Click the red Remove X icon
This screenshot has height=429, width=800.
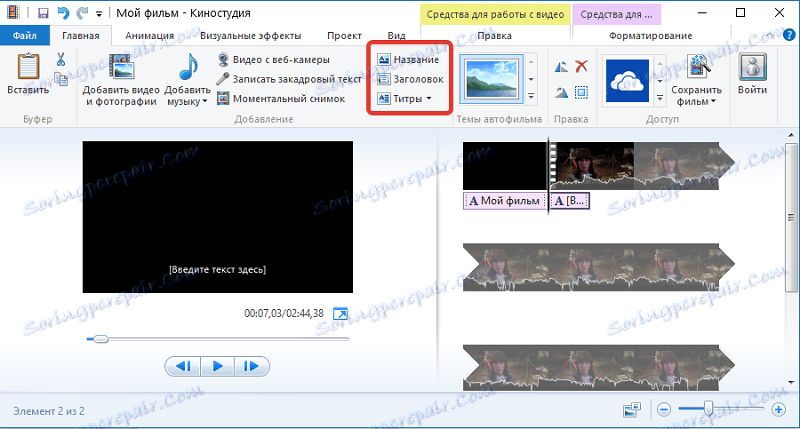coord(581,66)
